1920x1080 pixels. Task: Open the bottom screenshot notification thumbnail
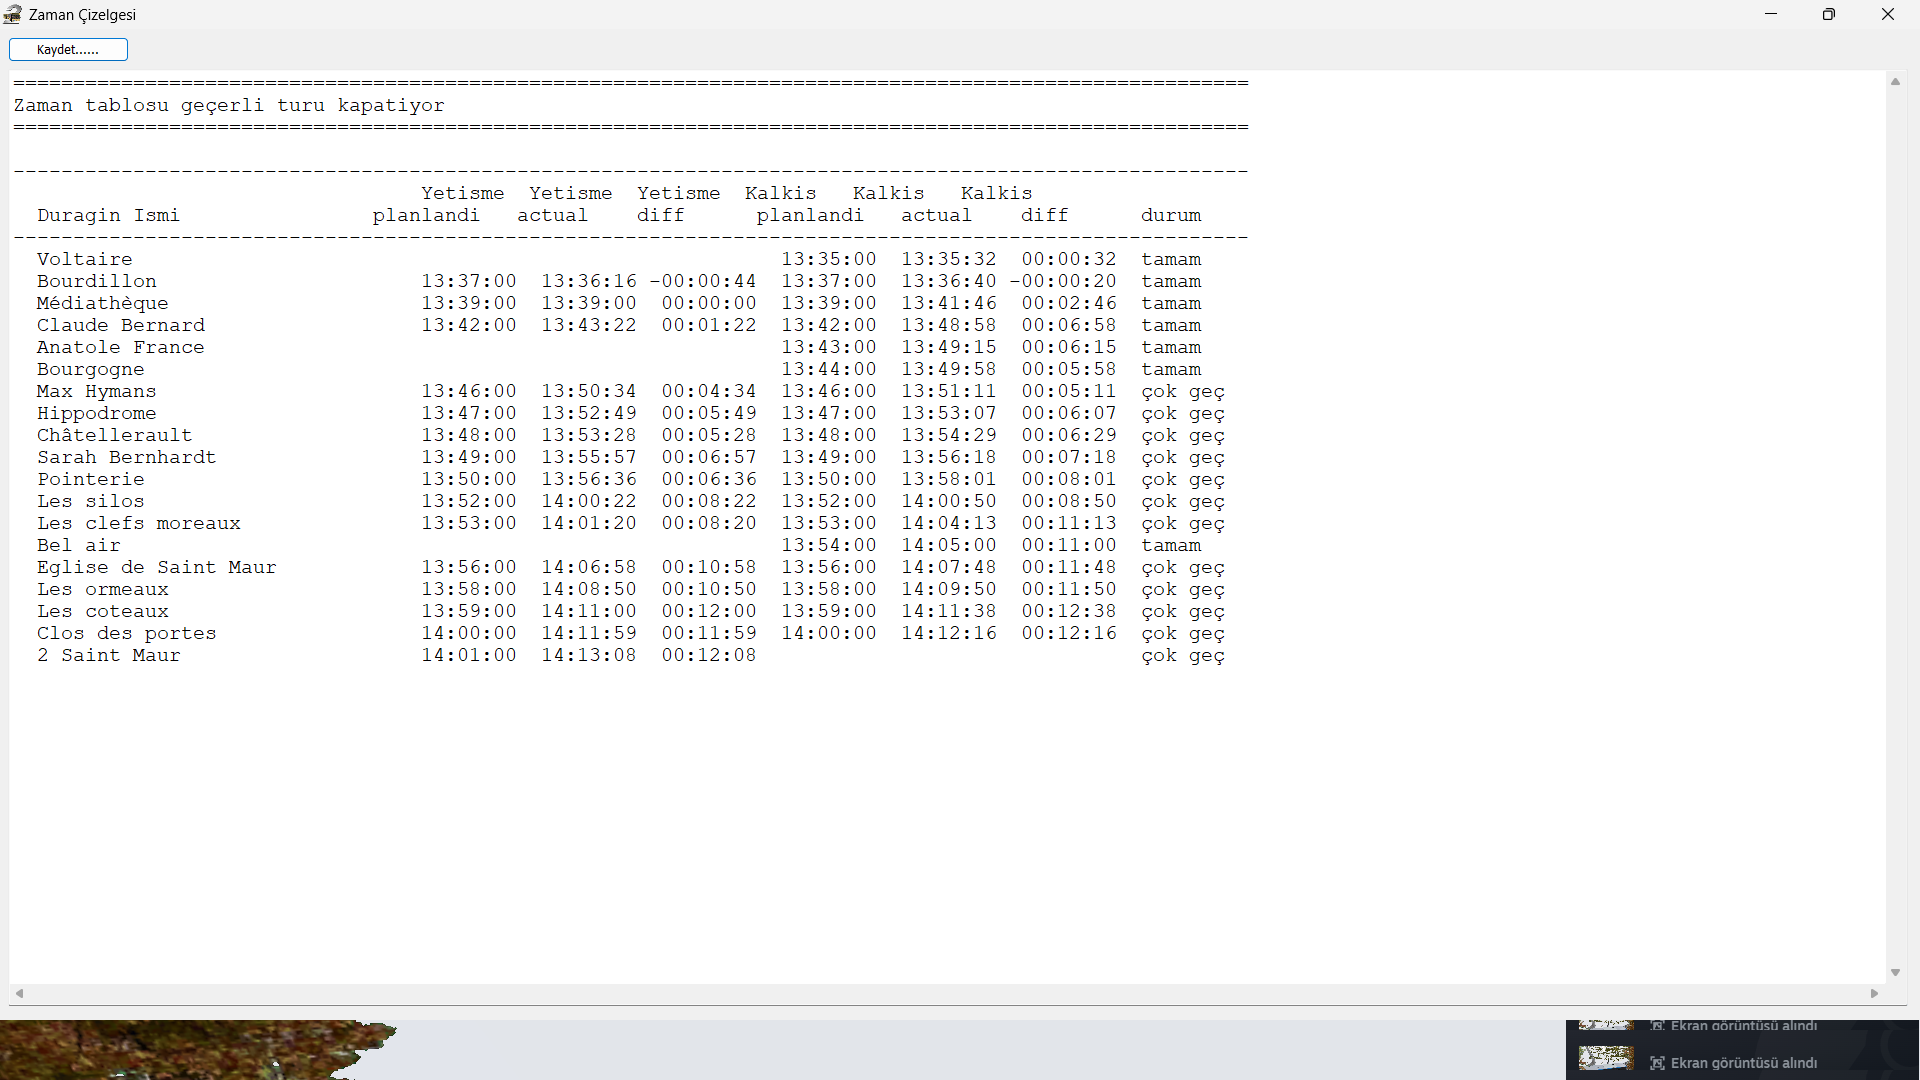pos(1606,1058)
